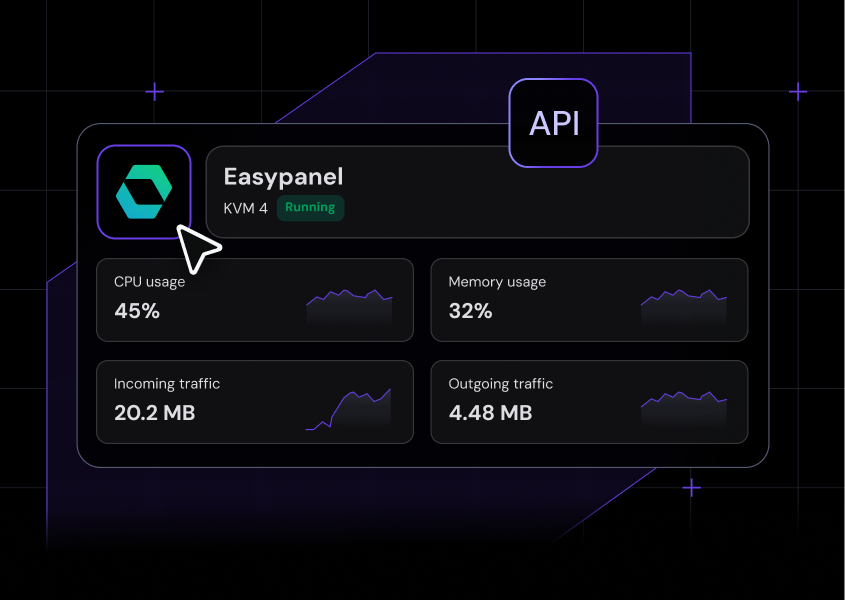Select the Easypanel title menu entry
845x600 pixels.
coord(282,177)
